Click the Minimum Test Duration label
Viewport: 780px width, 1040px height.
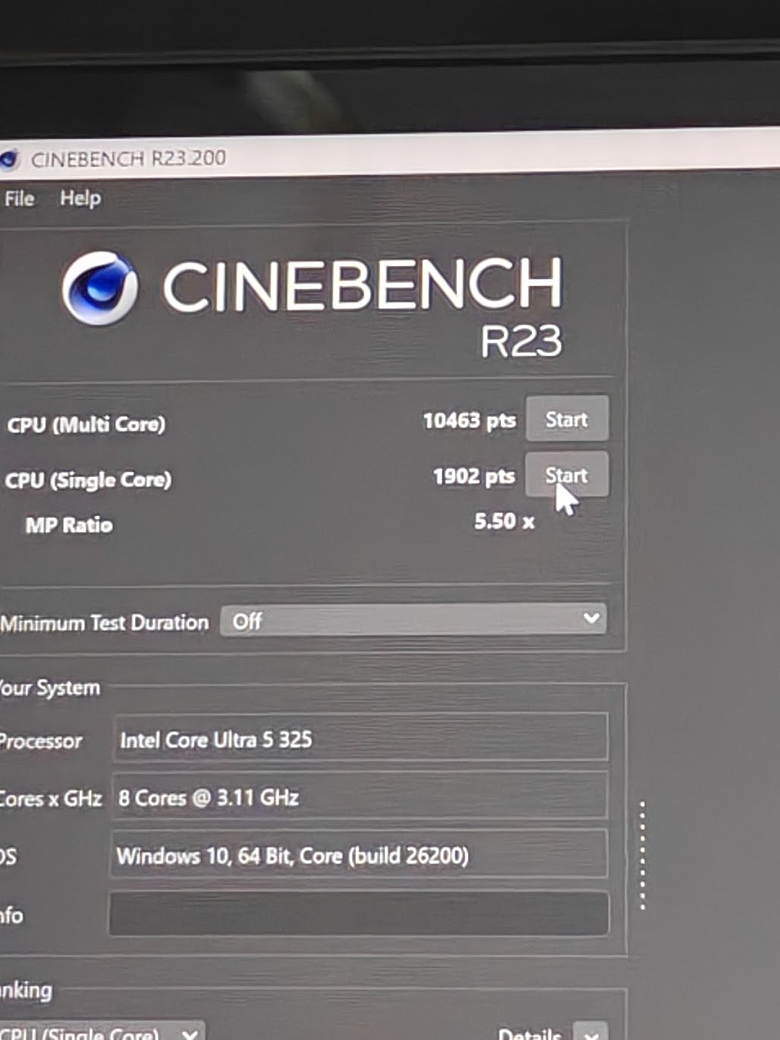point(104,623)
